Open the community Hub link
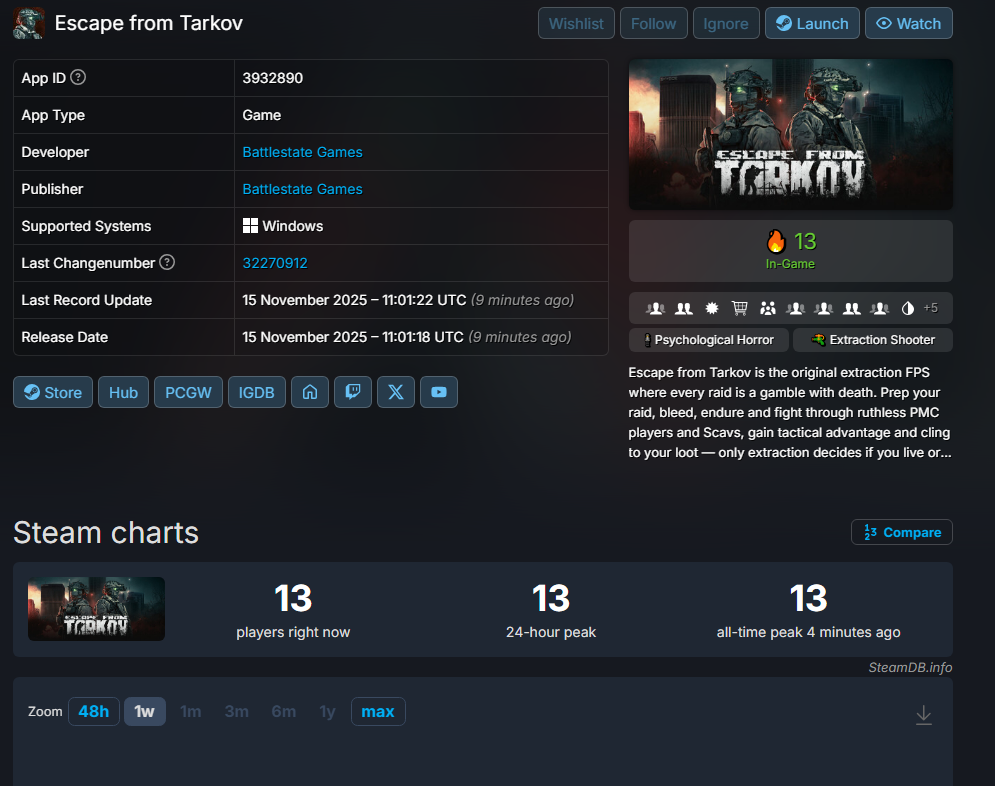995x786 pixels. 123,392
